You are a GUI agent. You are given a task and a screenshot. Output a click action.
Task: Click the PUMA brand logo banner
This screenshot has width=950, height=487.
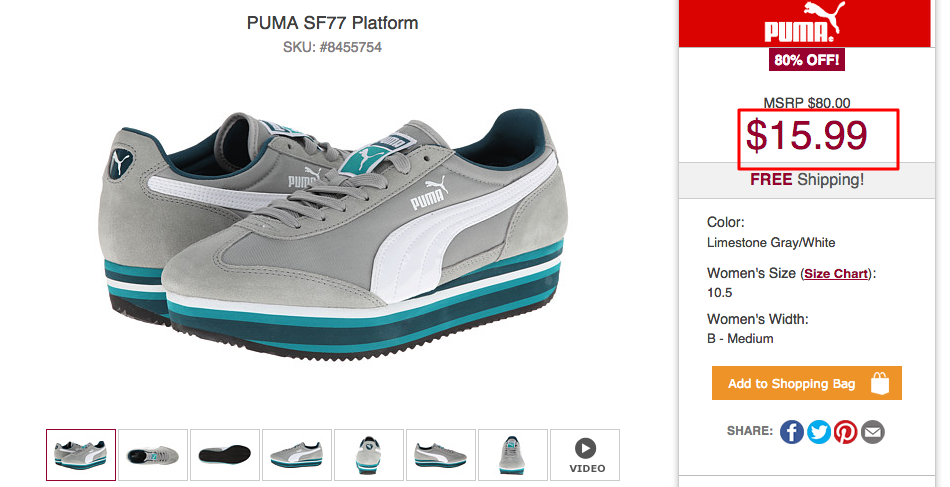[805, 23]
